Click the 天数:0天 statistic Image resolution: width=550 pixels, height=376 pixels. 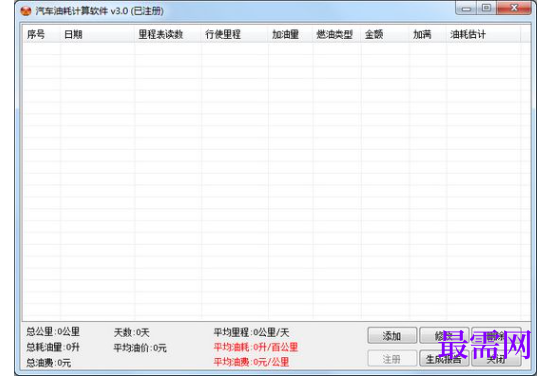(132, 332)
